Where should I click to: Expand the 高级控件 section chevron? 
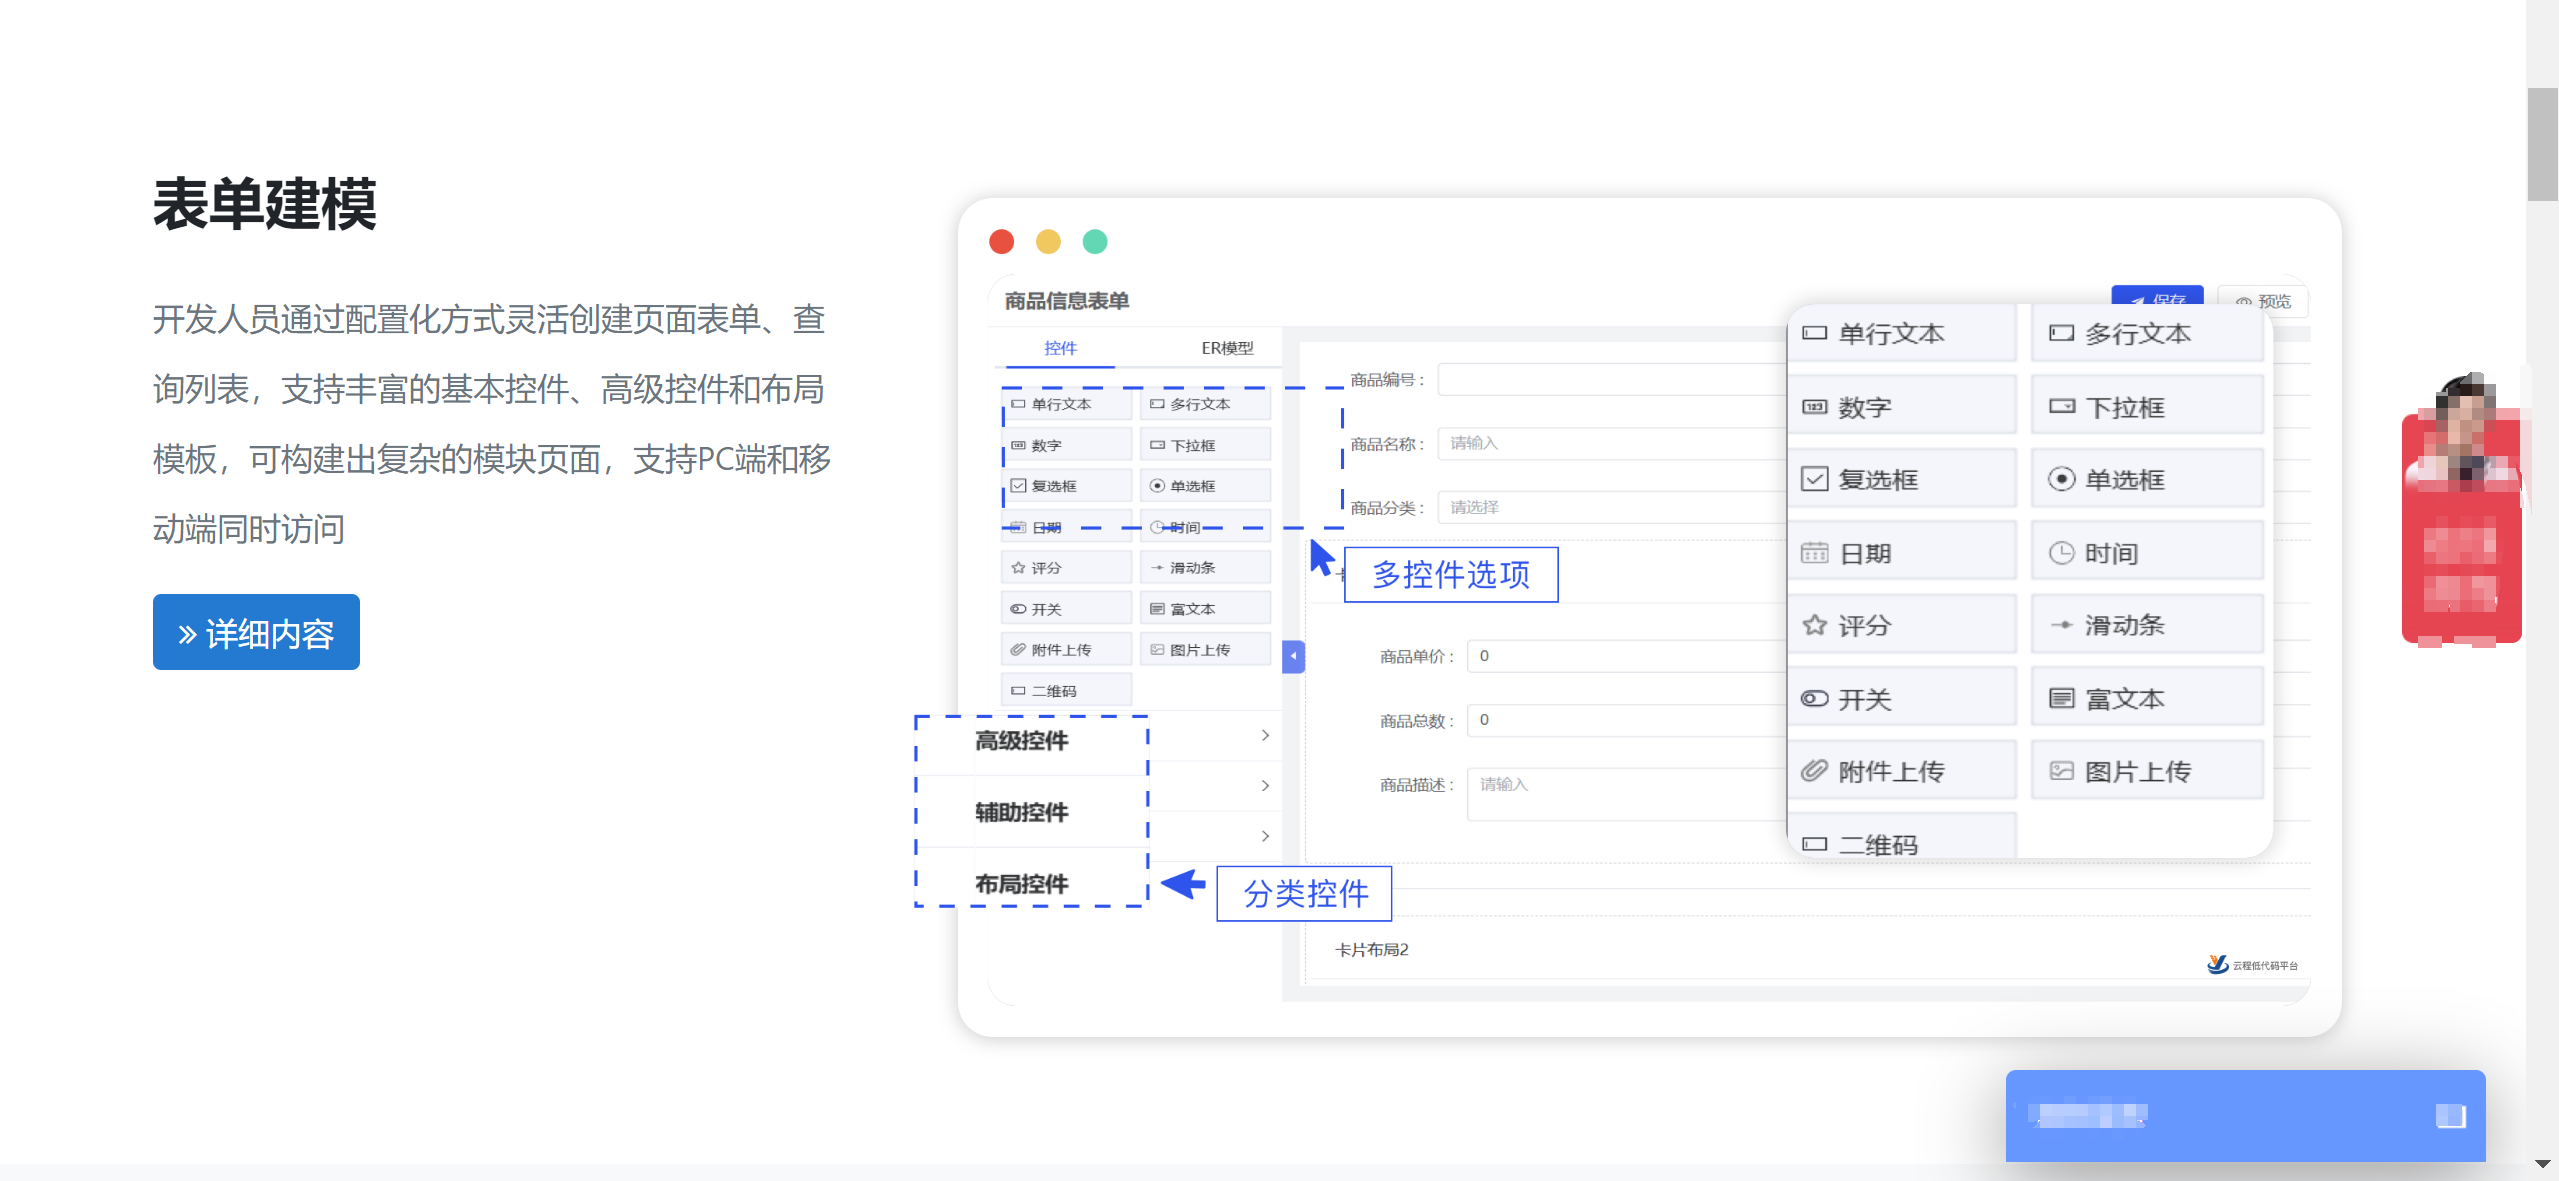[1265, 736]
